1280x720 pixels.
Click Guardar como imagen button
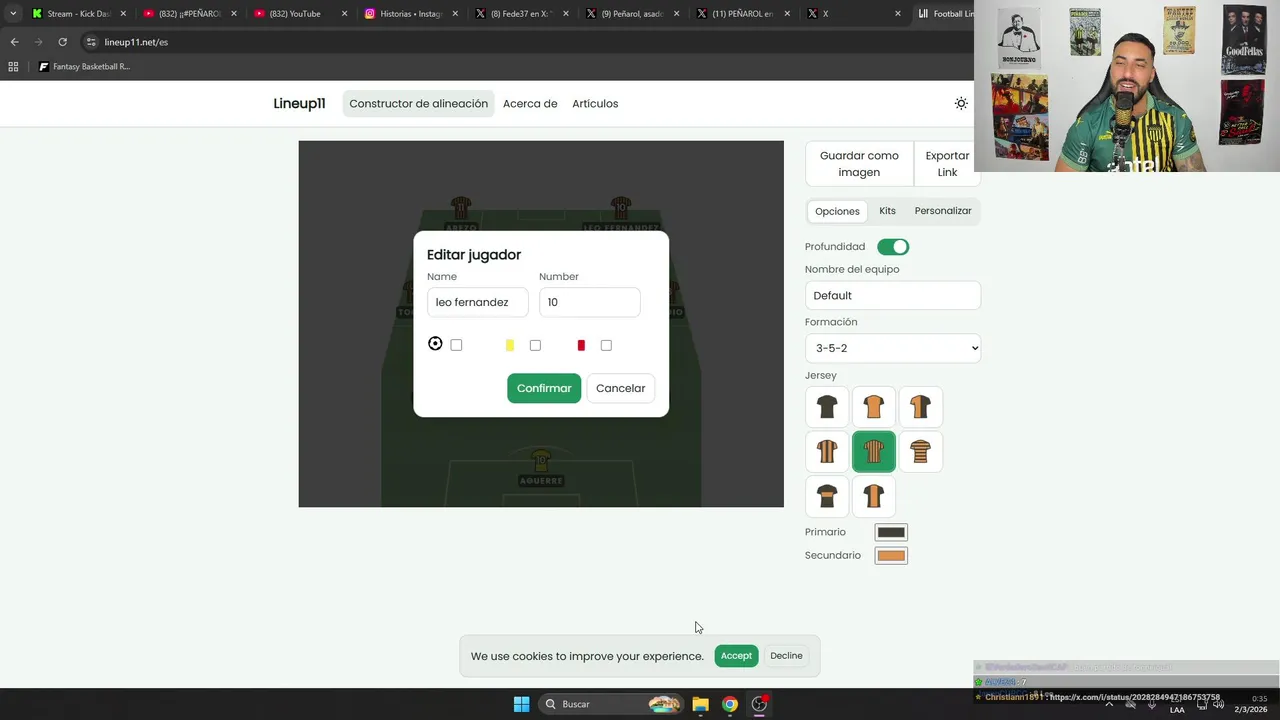859,164
